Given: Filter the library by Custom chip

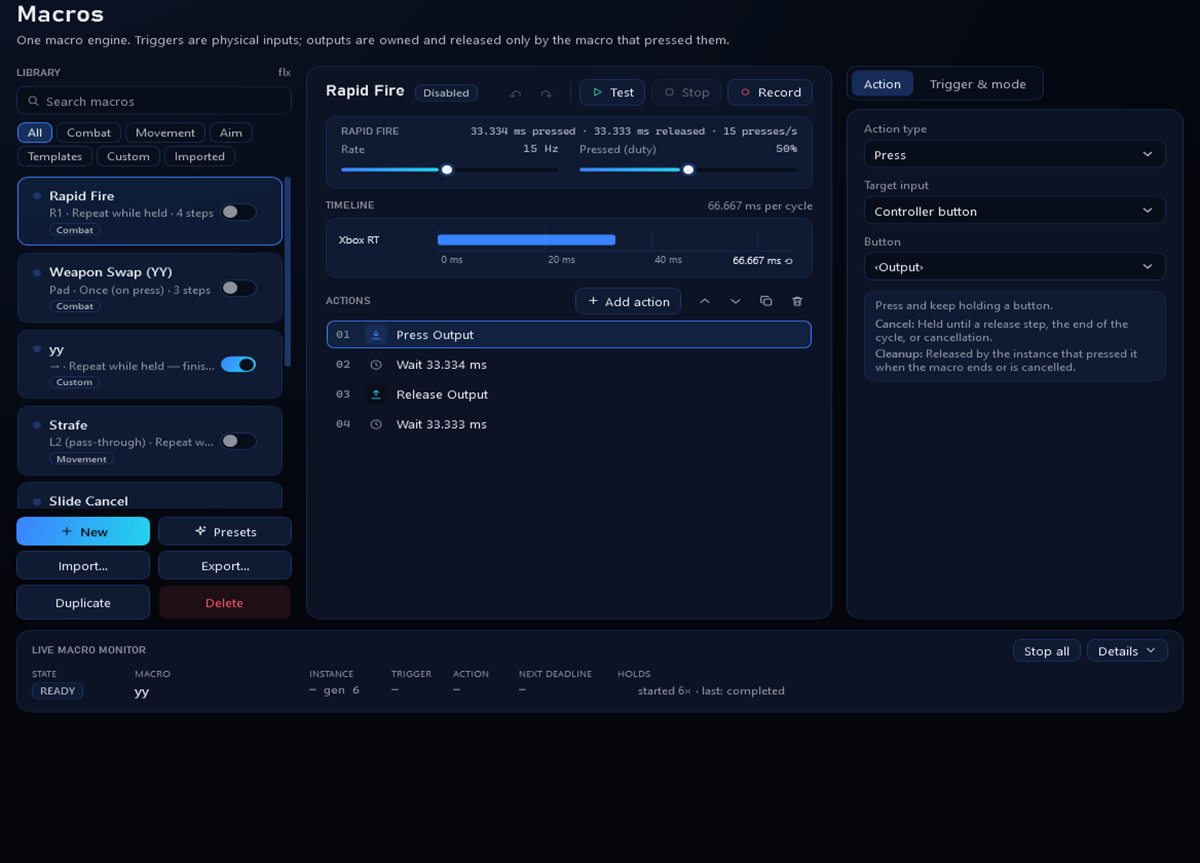Looking at the screenshot, I should click(128, 157).
